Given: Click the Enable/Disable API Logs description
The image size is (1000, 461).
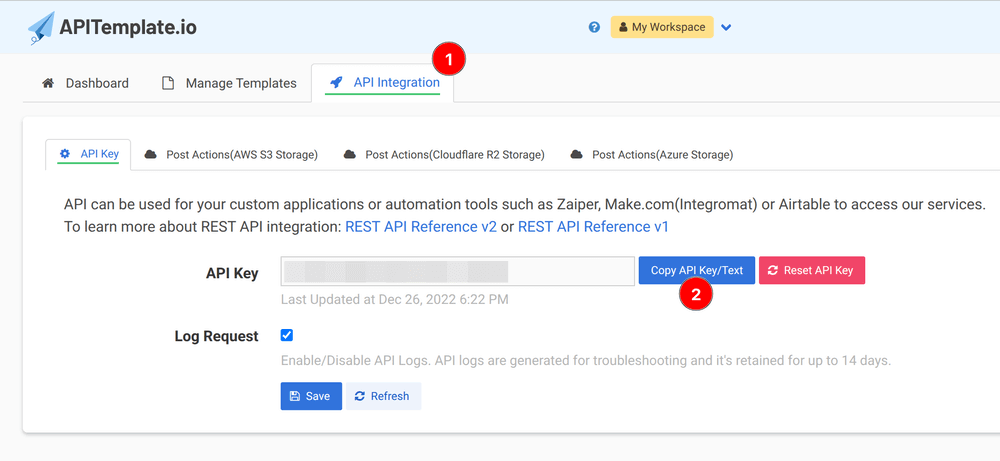Looking at the screenshot, I should [x=585, y=360].
